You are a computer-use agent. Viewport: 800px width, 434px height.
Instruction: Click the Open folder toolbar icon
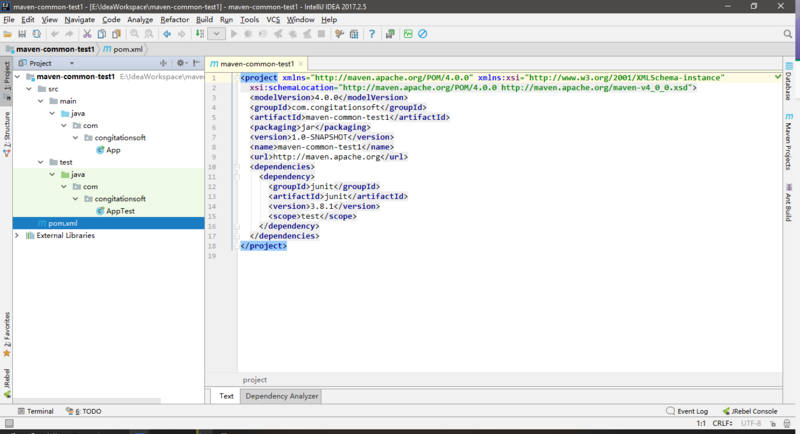tap(8, 34)
